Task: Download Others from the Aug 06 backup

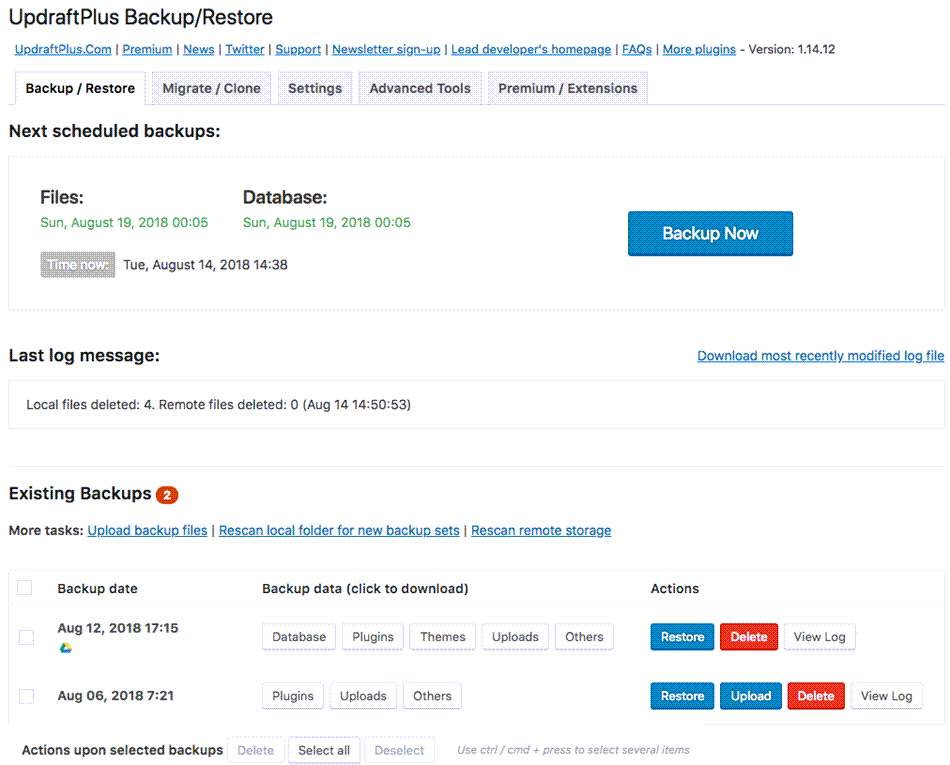Action: (432, 696)
